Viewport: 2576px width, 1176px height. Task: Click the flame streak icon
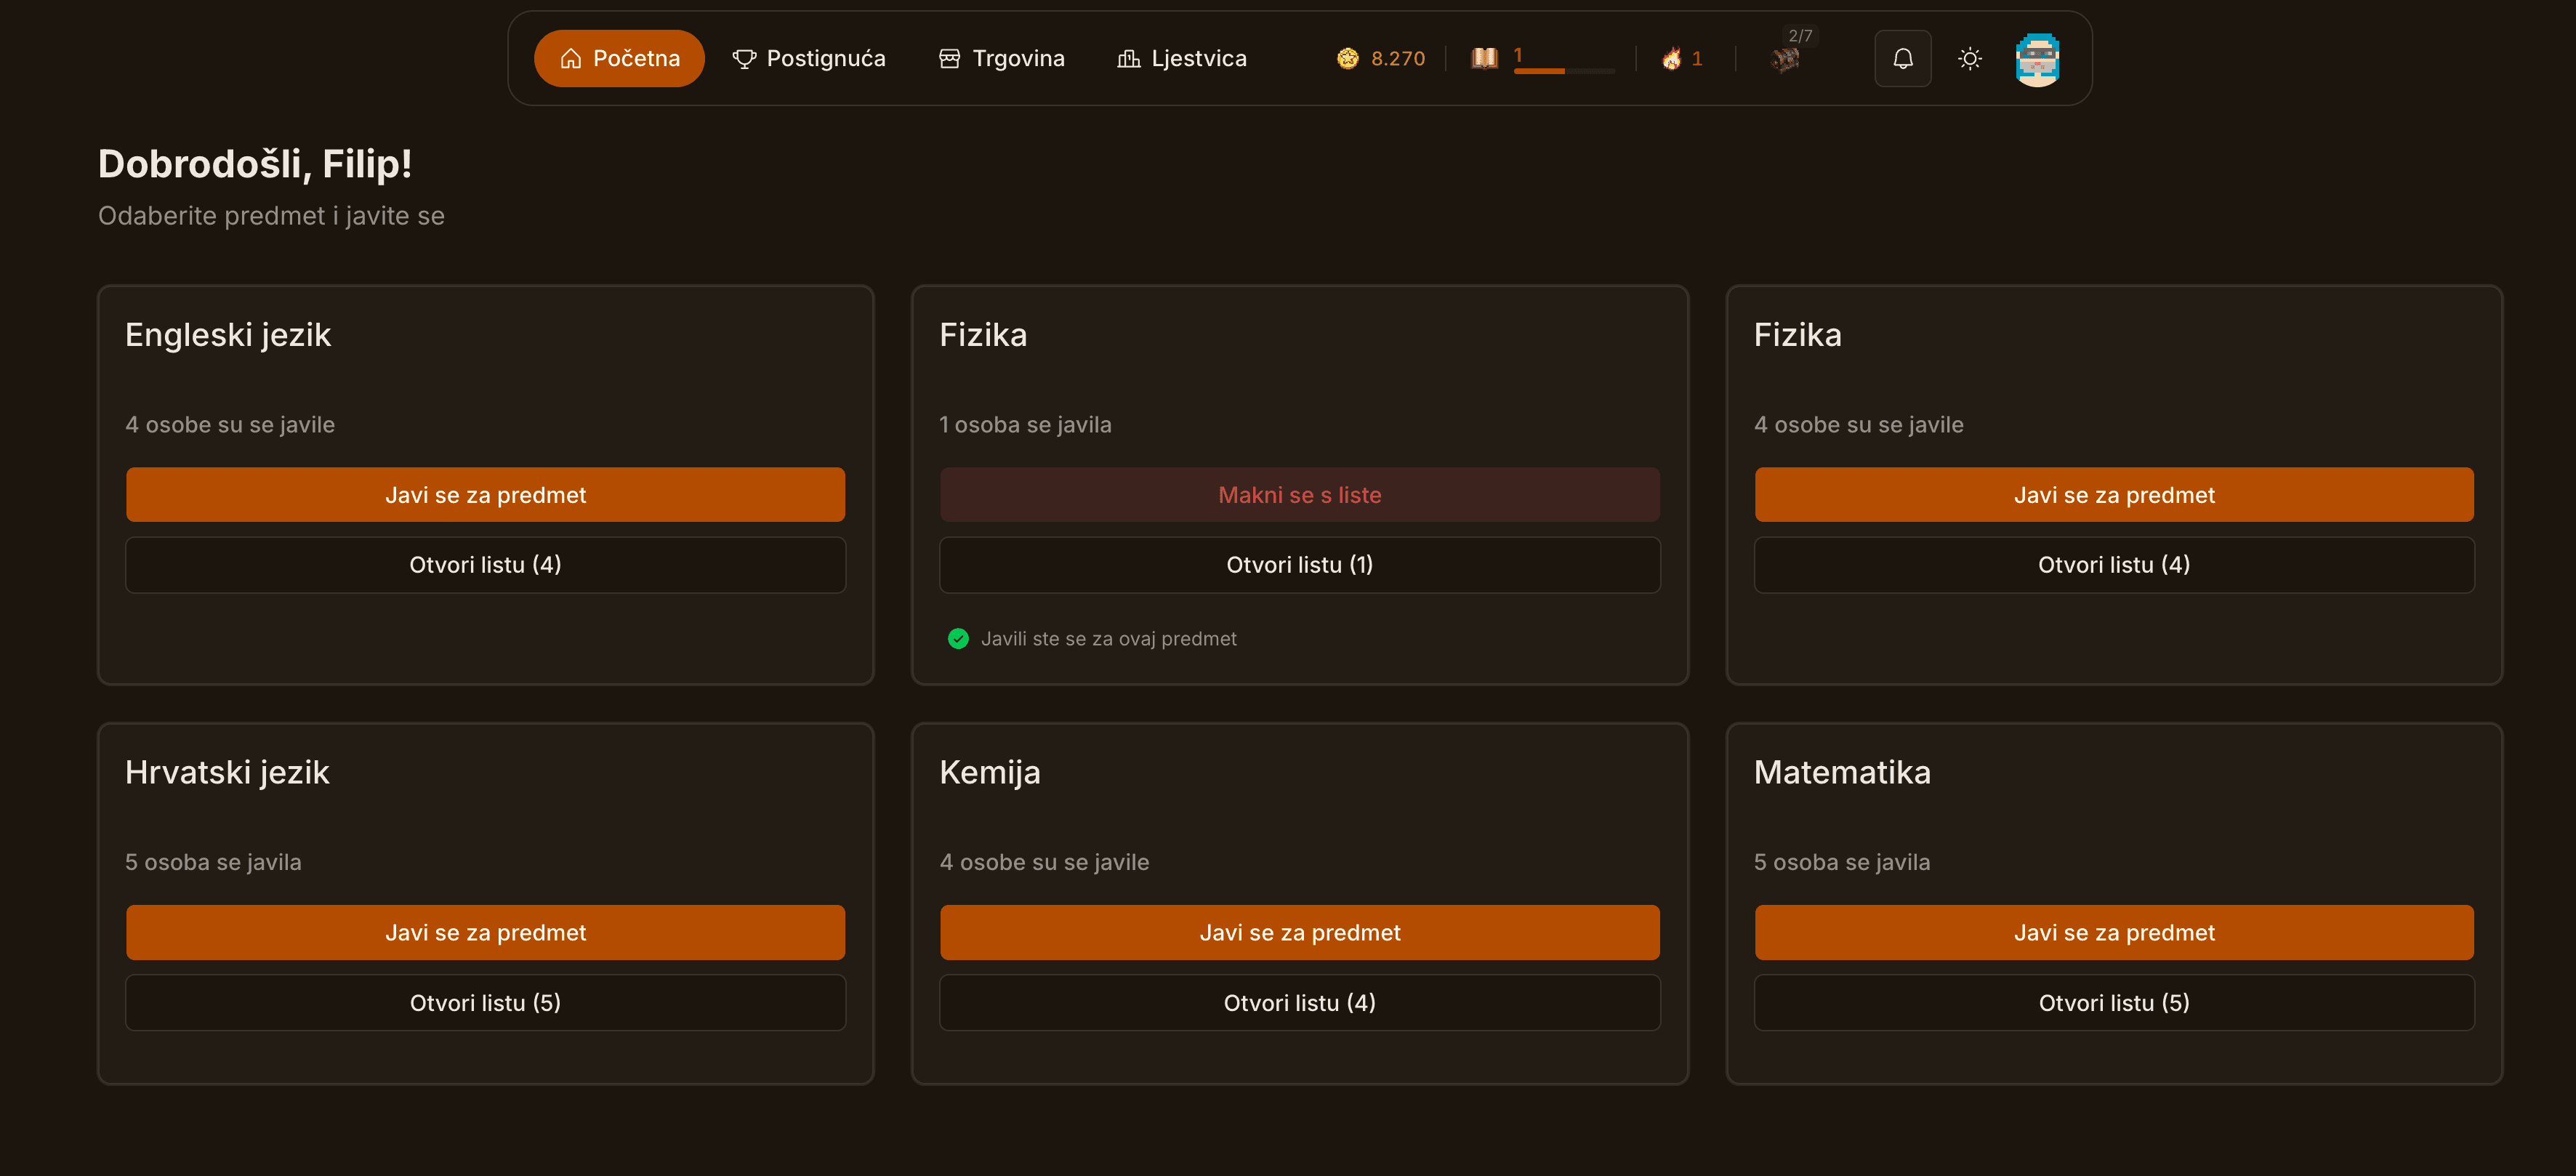click(x=1671, y=59)
